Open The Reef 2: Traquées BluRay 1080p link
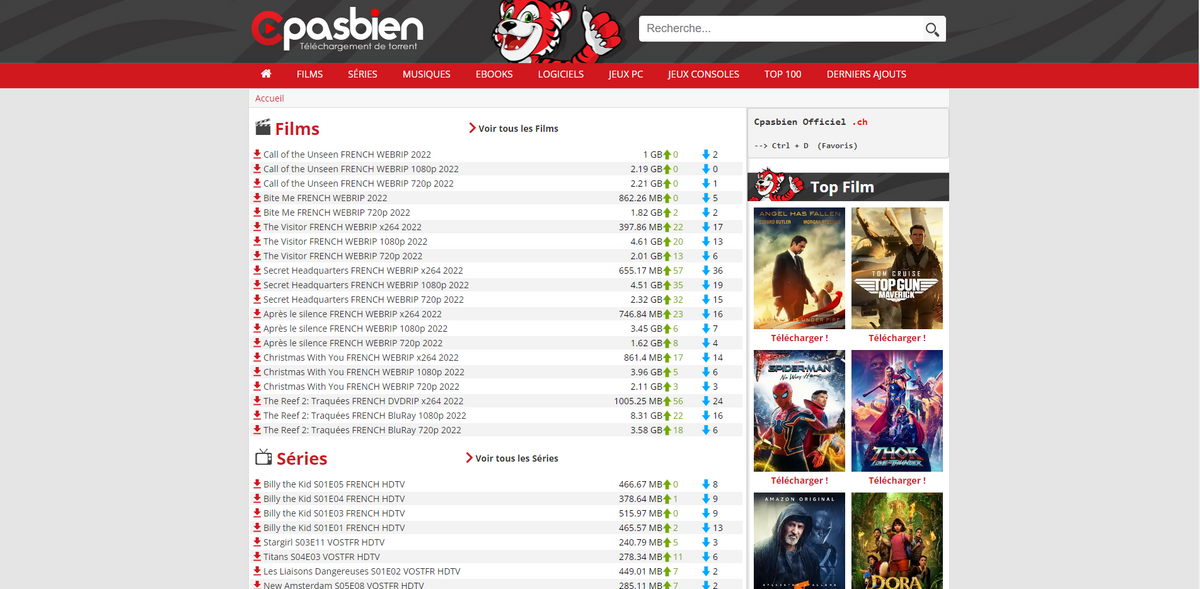Screen dimensions: 1200x589 tap(364, 416)
